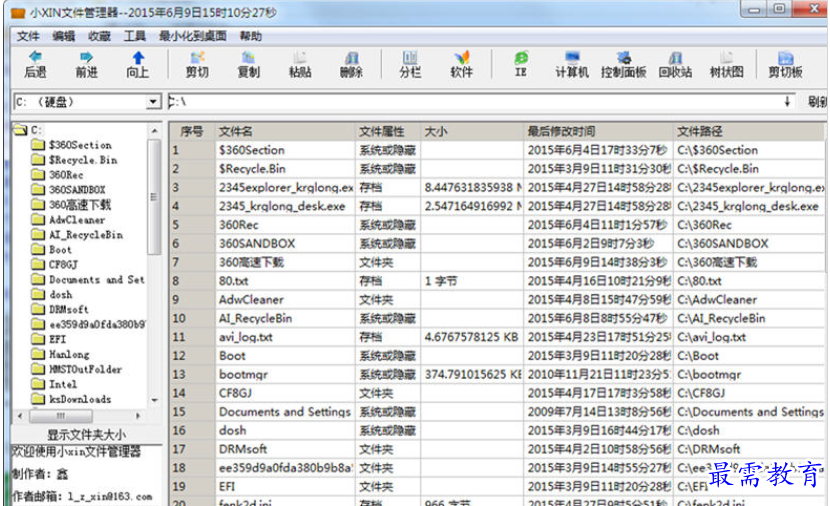Open the 文件 menu
The width and height of the screenshot is (830, 506).
28,36
